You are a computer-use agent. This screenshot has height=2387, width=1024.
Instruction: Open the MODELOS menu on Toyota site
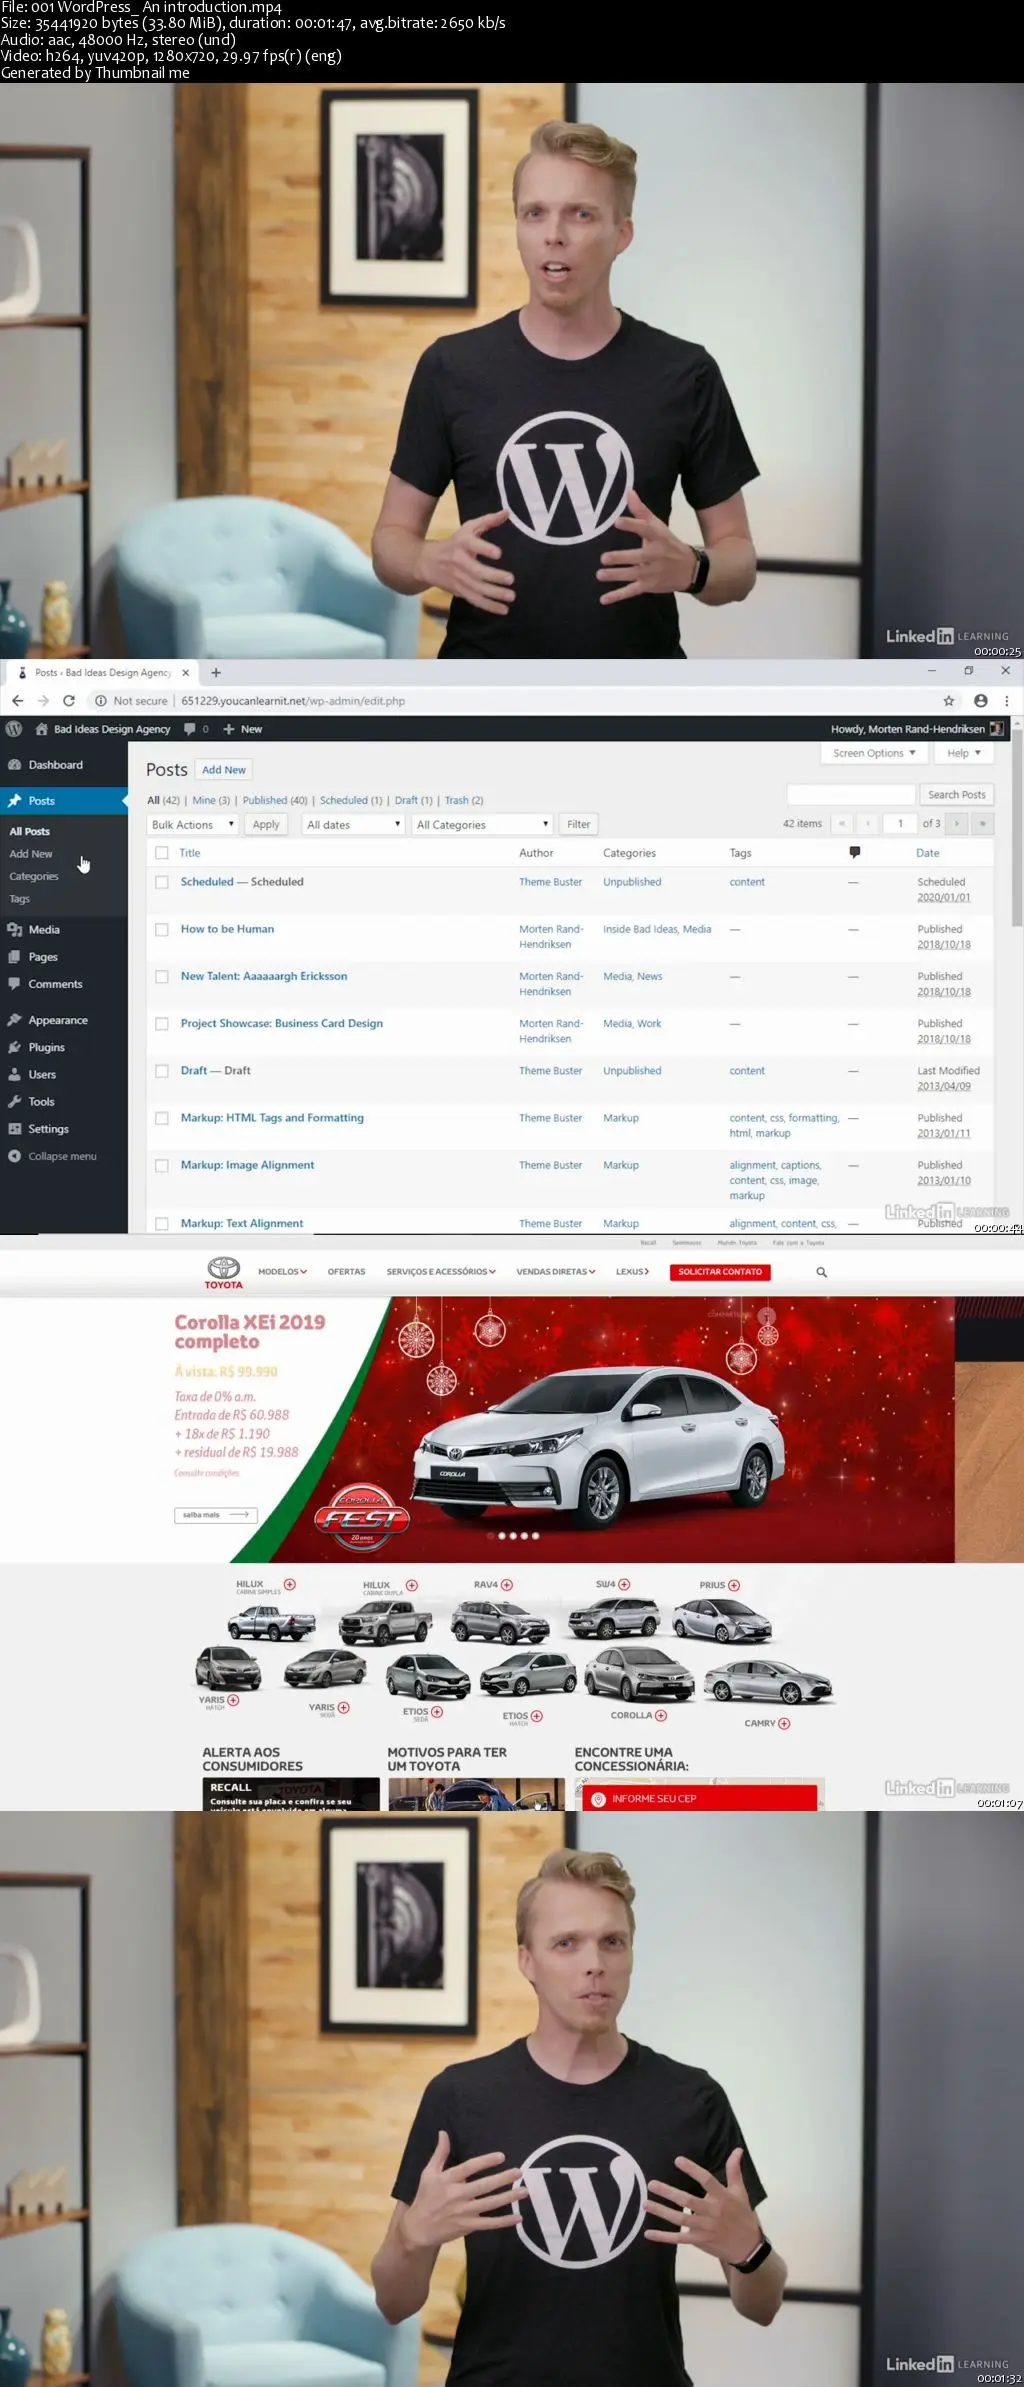click(282, 1272)
